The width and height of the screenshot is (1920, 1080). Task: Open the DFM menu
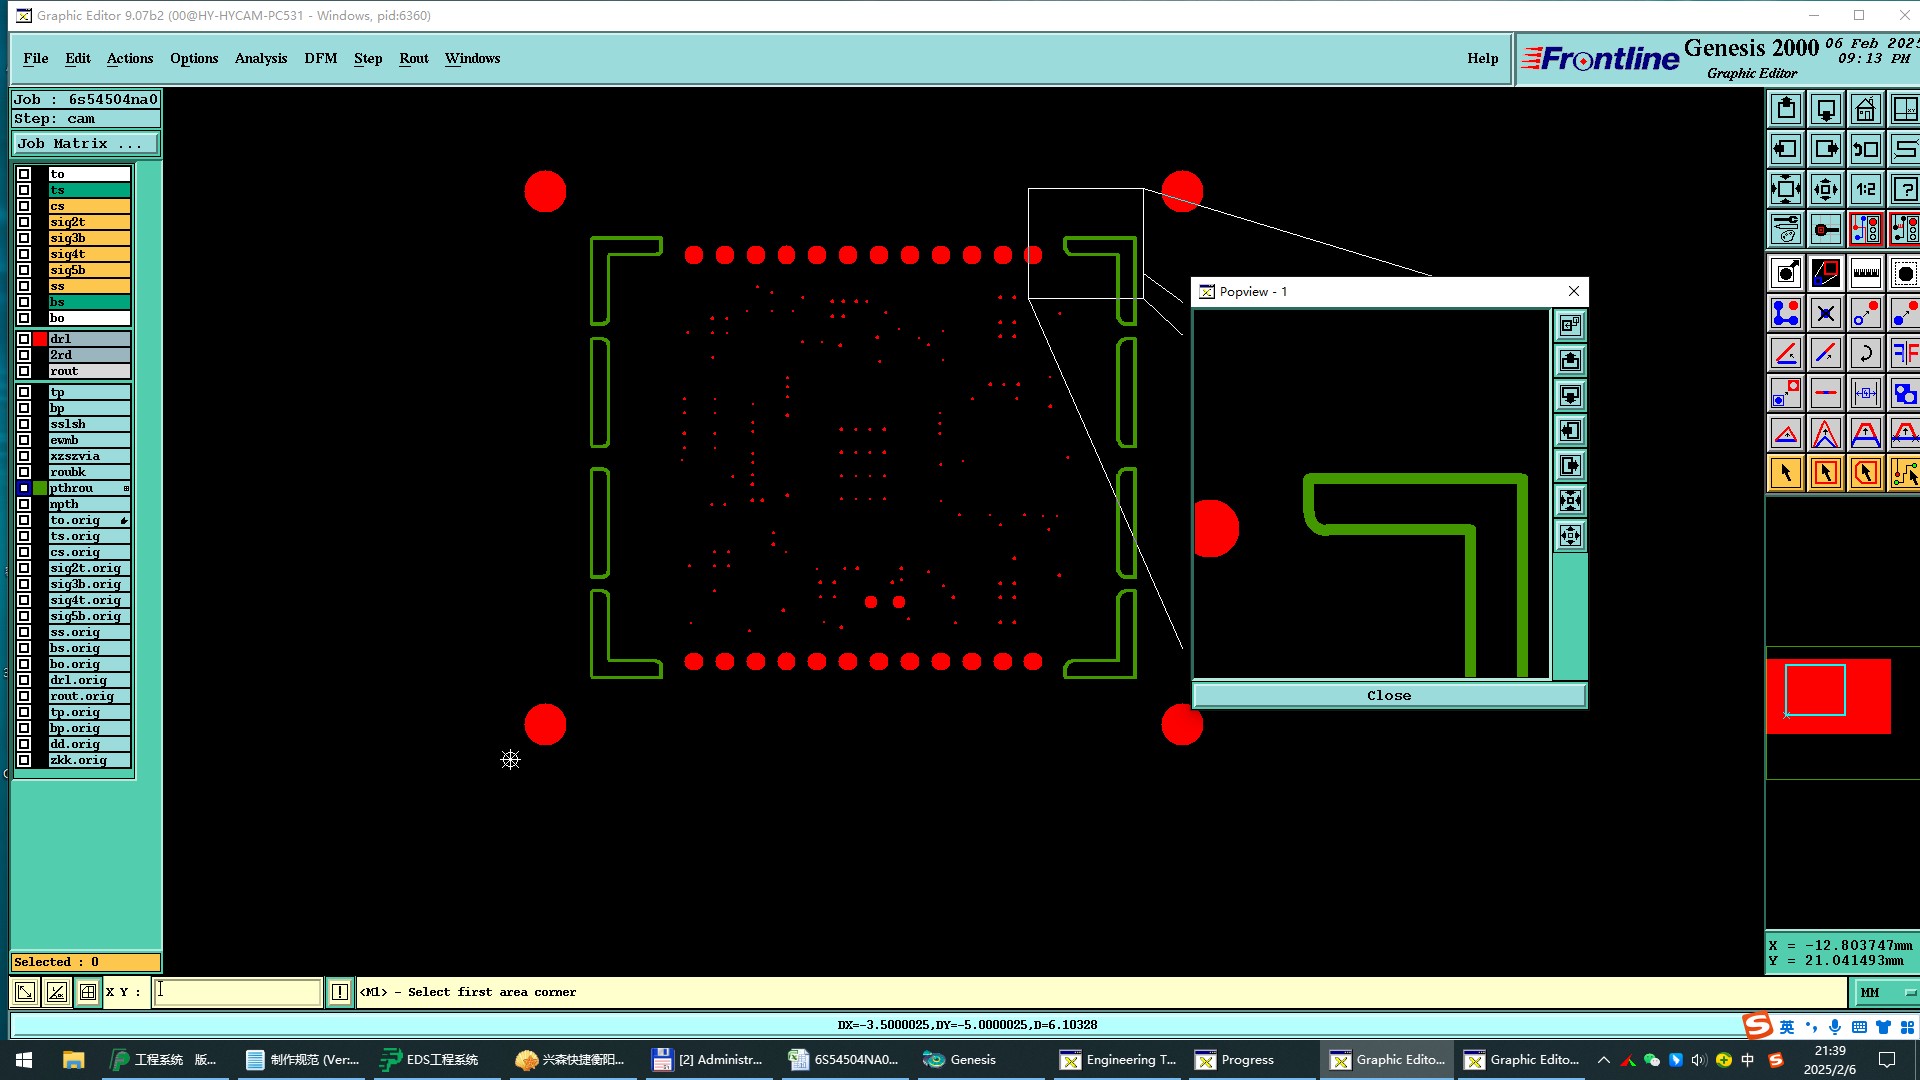[x=320, y=58]
